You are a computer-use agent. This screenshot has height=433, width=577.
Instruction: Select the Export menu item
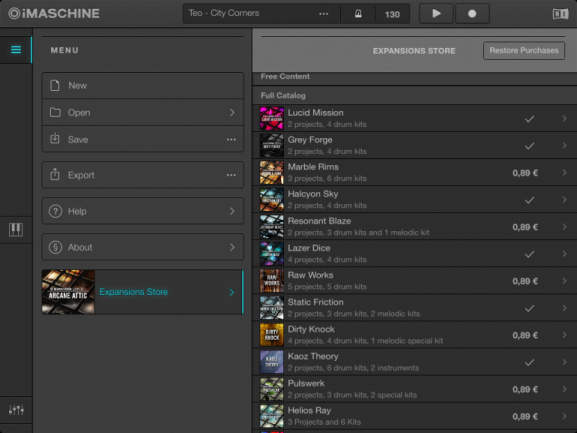pos(143,175)
